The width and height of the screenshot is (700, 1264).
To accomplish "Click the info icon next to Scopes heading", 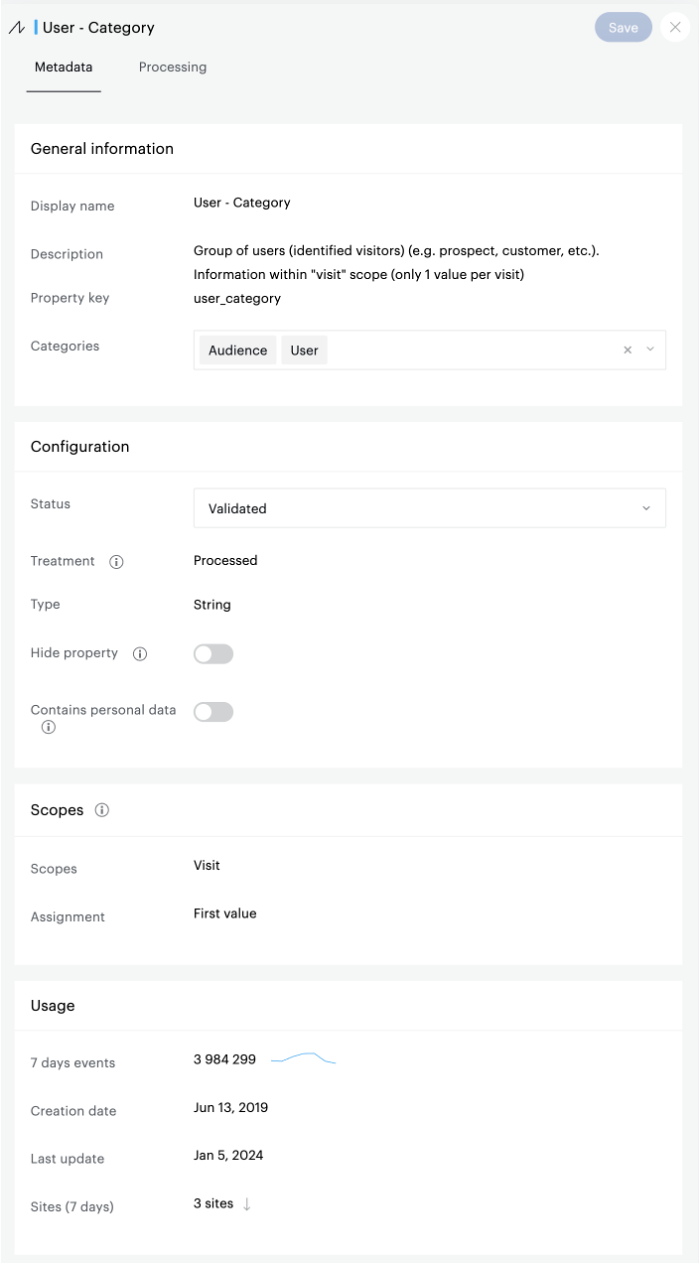I will tap(102, 810).
